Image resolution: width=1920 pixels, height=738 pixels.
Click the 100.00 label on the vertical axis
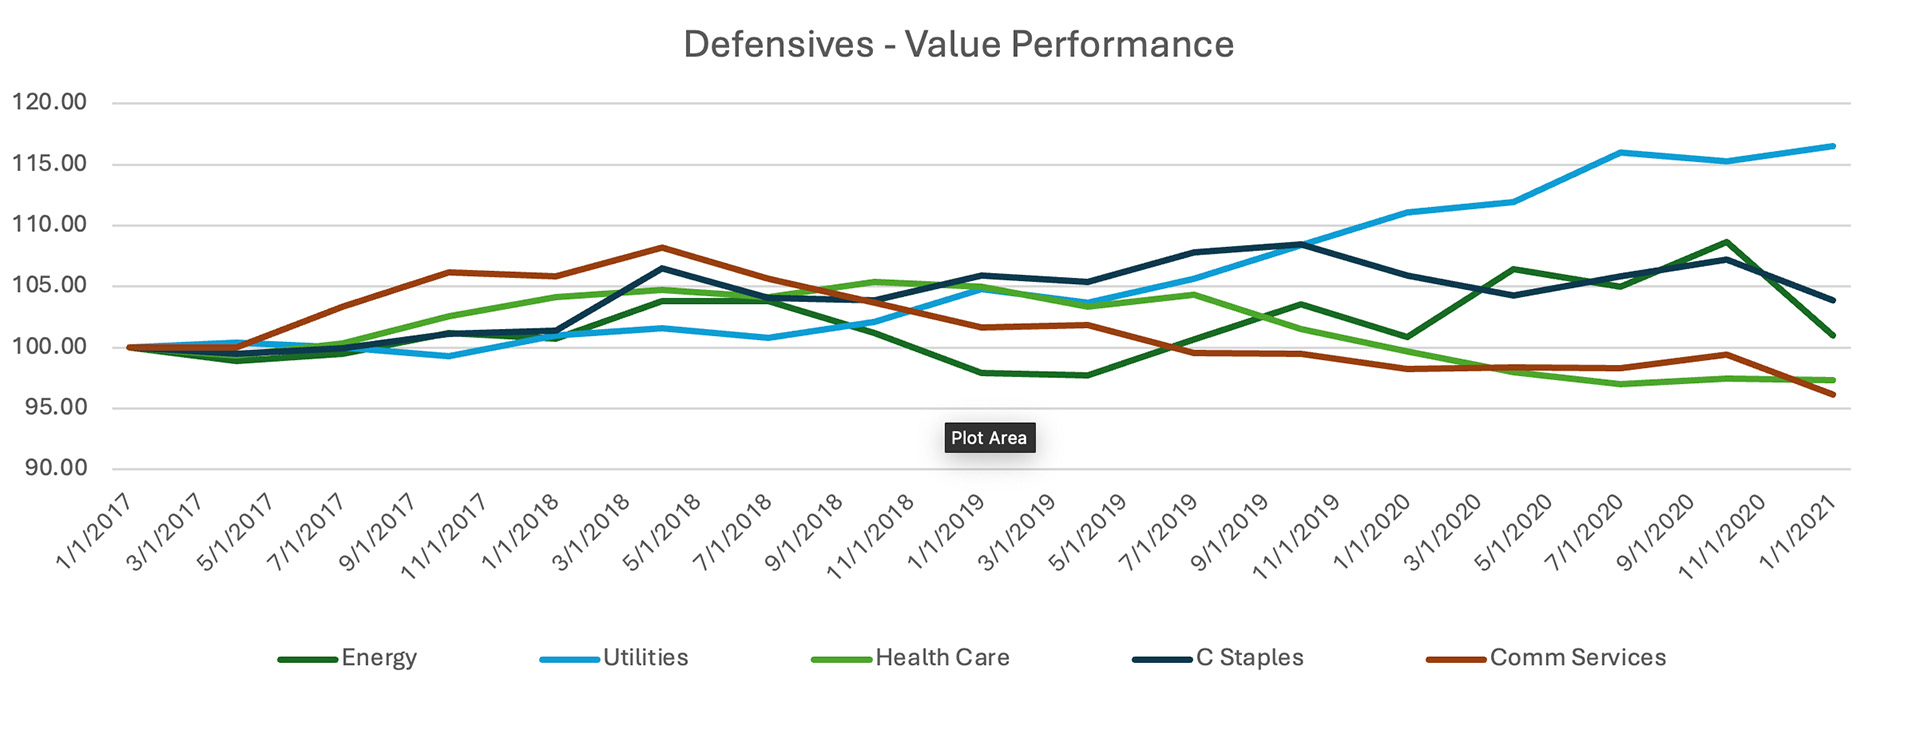pos(50,347)
